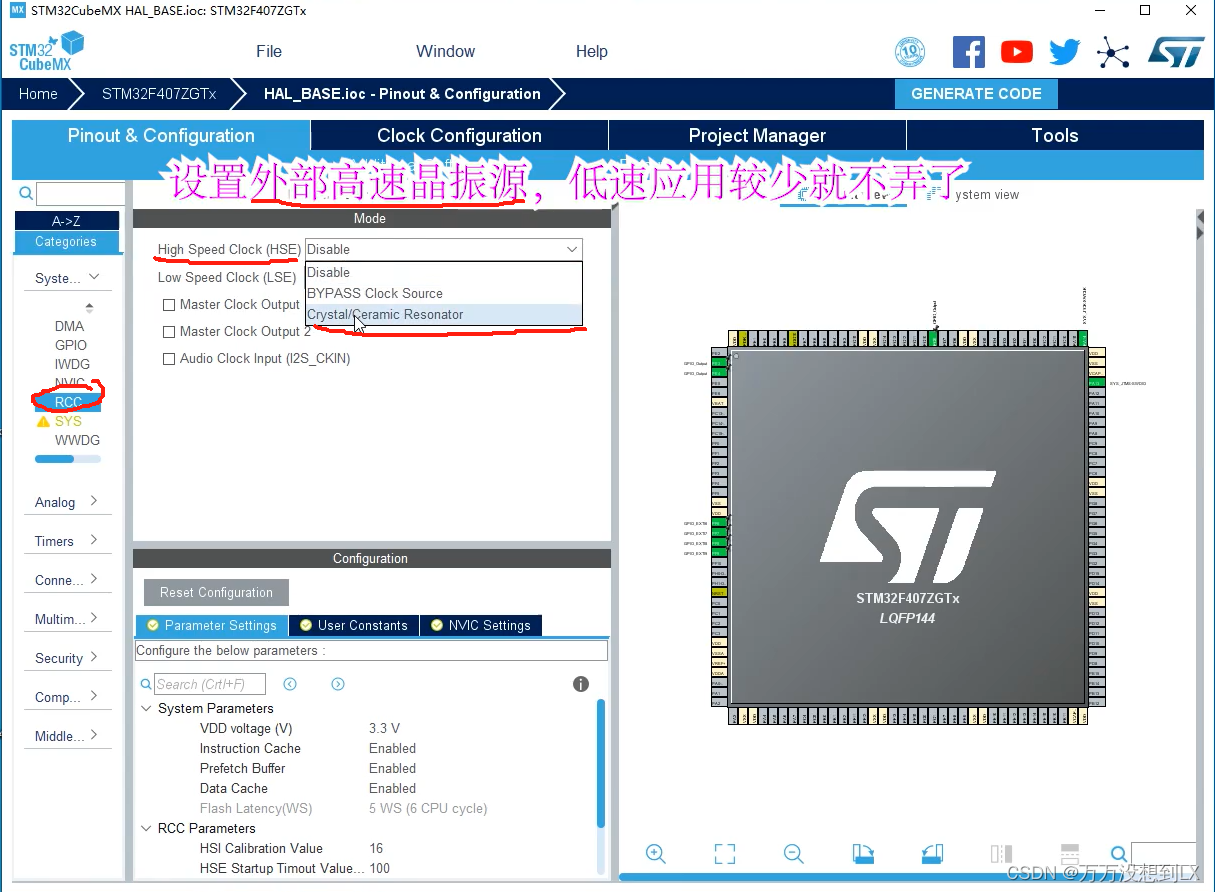The image size is (1215, 892).
Task: Sort peripherals with A->Z button
Action: pyautogui.click(x=67, y=221)
